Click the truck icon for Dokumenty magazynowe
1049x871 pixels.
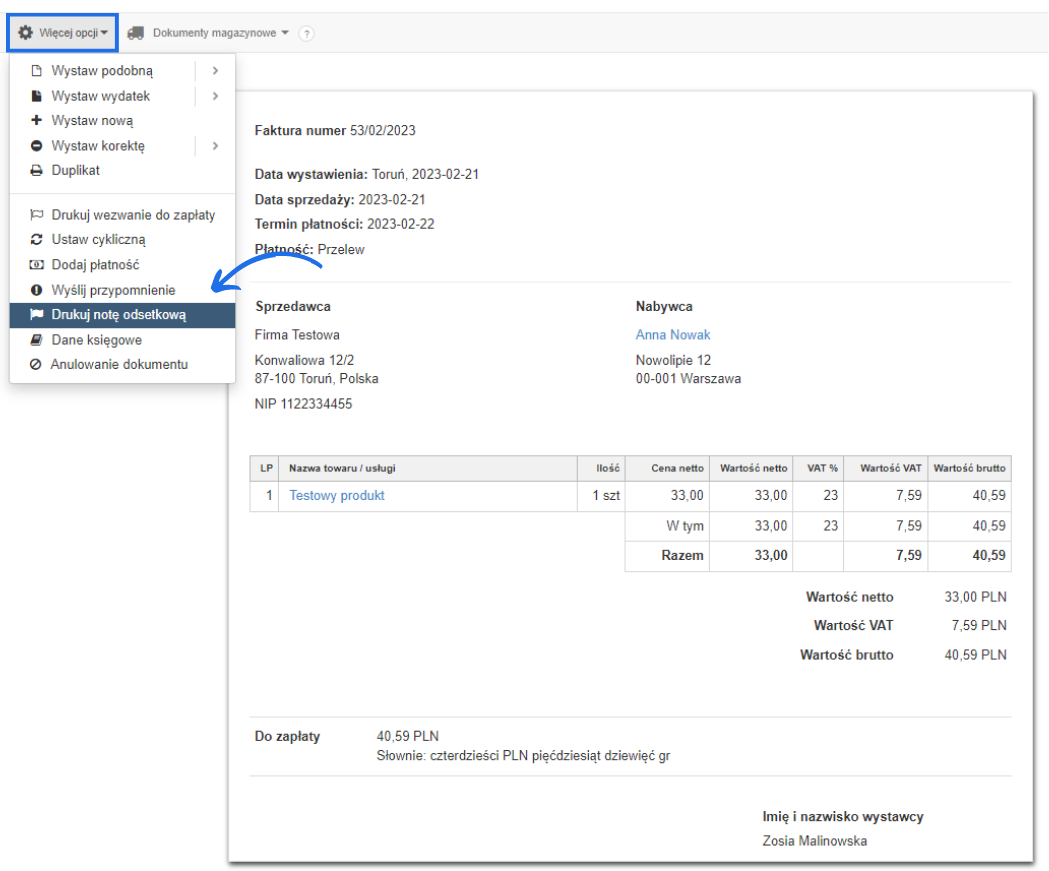(x=135, y=33)
